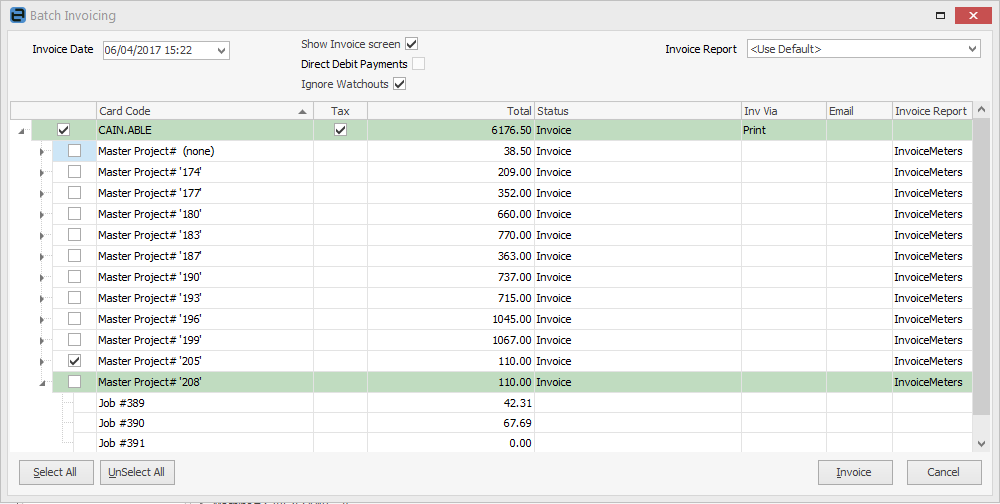Sort by the Total column header
Screen dimensions: 1000x504
[x=450, y=111]
